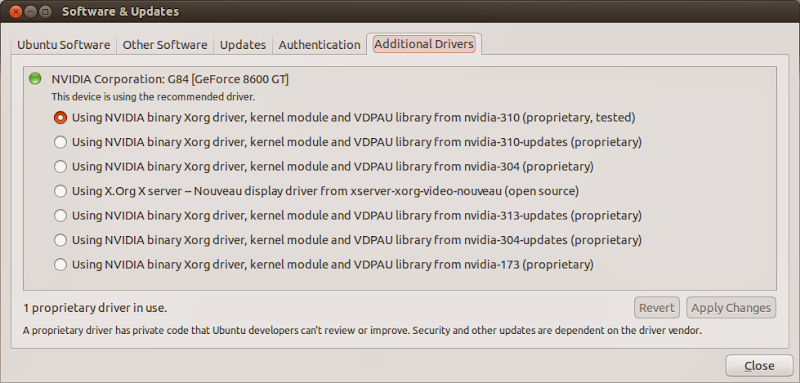Image resolution: width=800 pixels, height=383 pixels.
Task: Click 'This device is using the recommended driver' text
Action: coord(153,96)
